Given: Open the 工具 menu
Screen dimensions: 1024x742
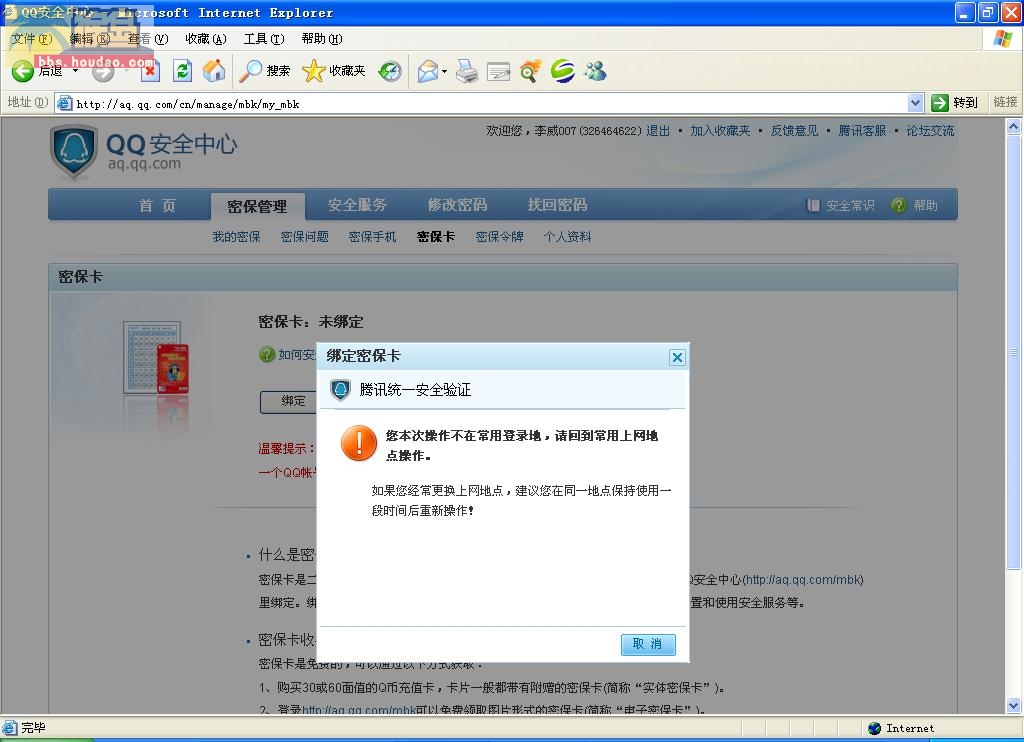Looking at the screenshot, I should click(264, 39).
